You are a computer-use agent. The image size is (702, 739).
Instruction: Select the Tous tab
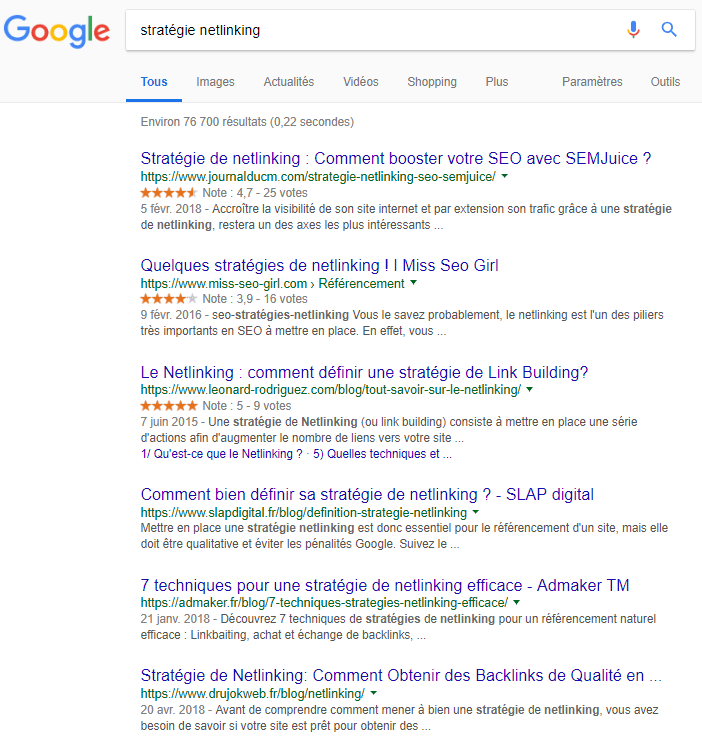(x=154, y=82)
